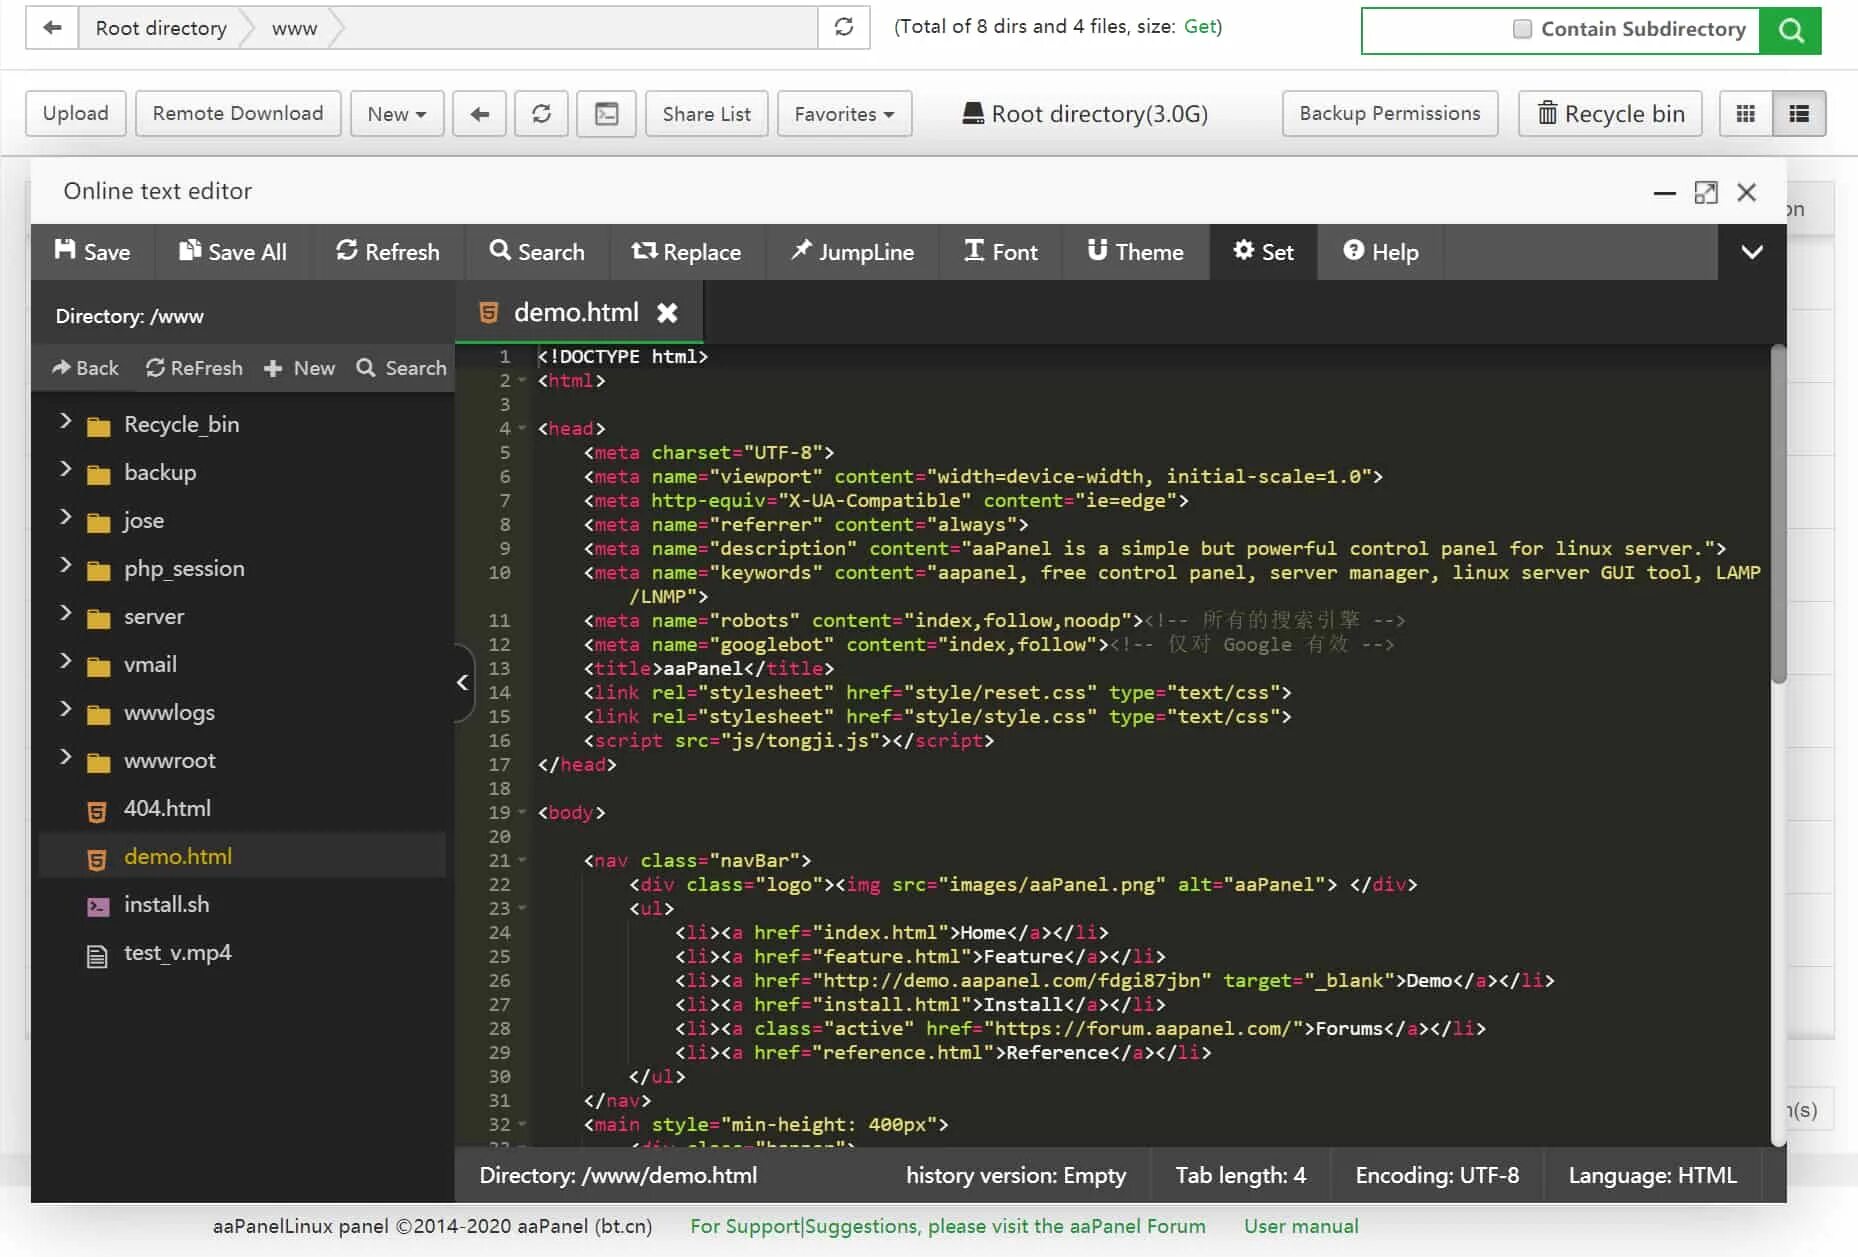Open the Theme menu in editor toolbar

point(1135,252)
